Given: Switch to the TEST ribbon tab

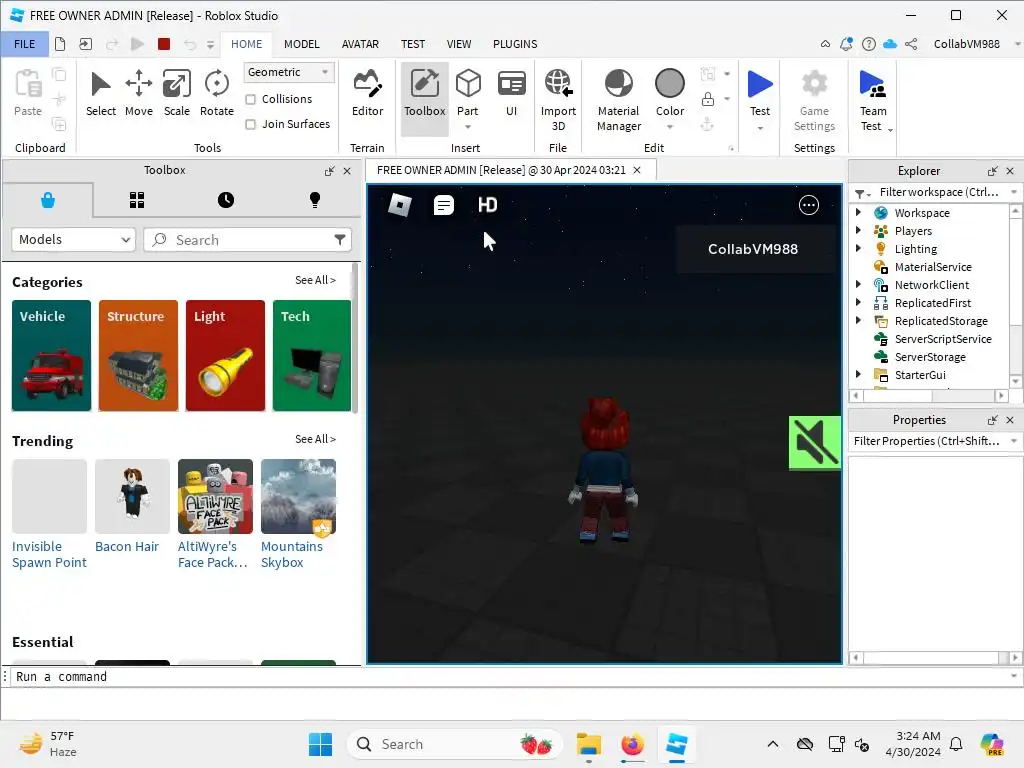Looking at the screenshot, I should (x=413, y=44).
